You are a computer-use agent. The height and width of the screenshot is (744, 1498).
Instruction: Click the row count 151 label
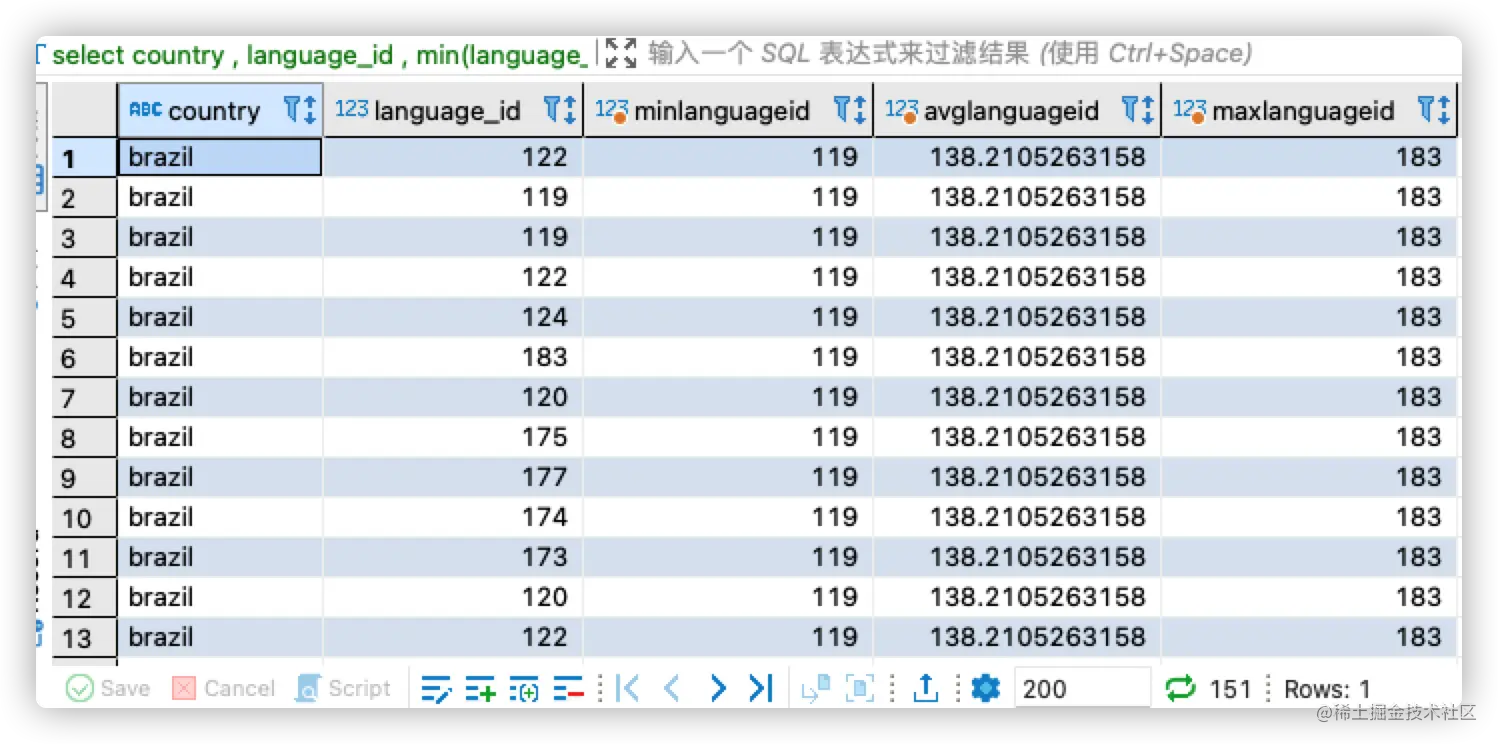pos(1230,689)
